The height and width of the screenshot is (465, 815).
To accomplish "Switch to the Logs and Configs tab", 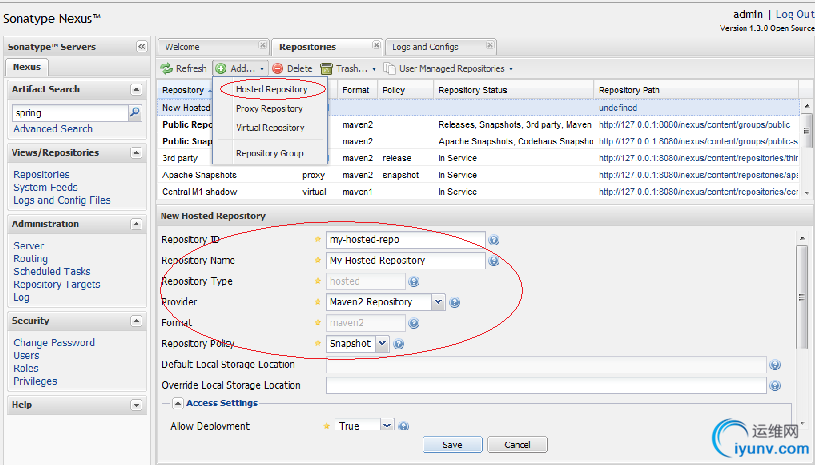I will point(441,47).
